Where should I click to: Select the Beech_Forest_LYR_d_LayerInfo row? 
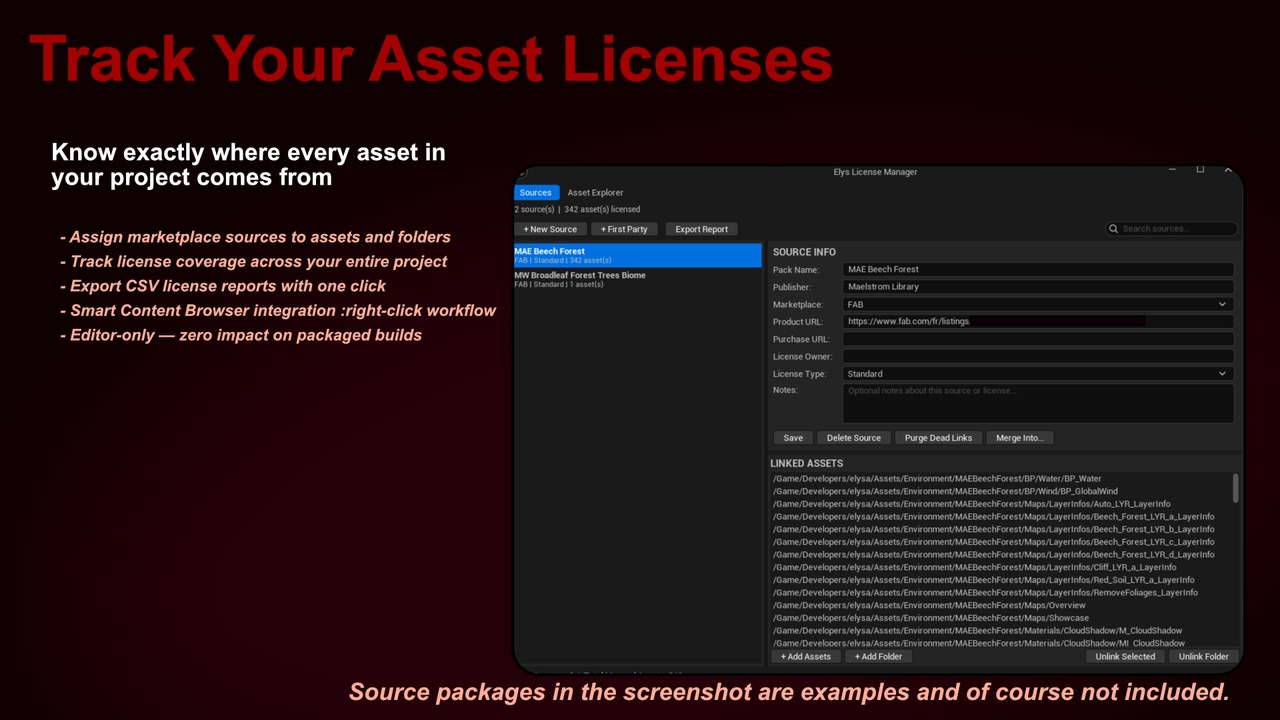[x=1000, y=555]
